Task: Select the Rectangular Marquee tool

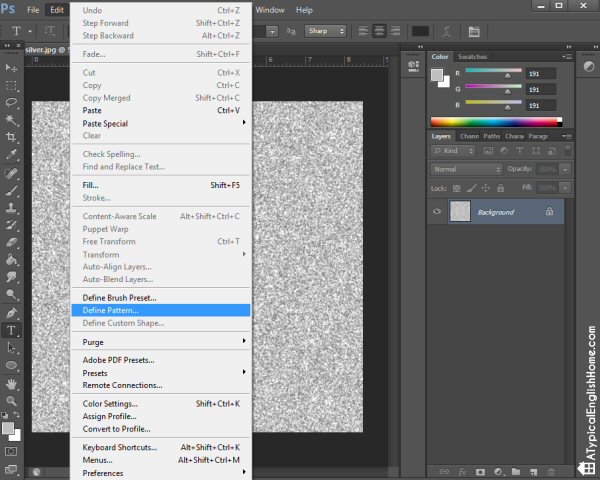Action: tap(11, 85)
